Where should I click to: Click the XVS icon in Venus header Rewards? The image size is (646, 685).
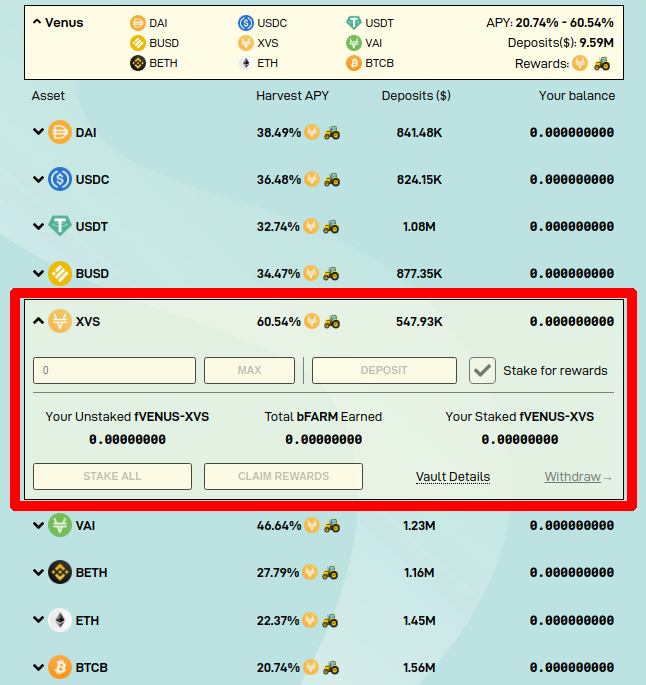click(580, 63)
